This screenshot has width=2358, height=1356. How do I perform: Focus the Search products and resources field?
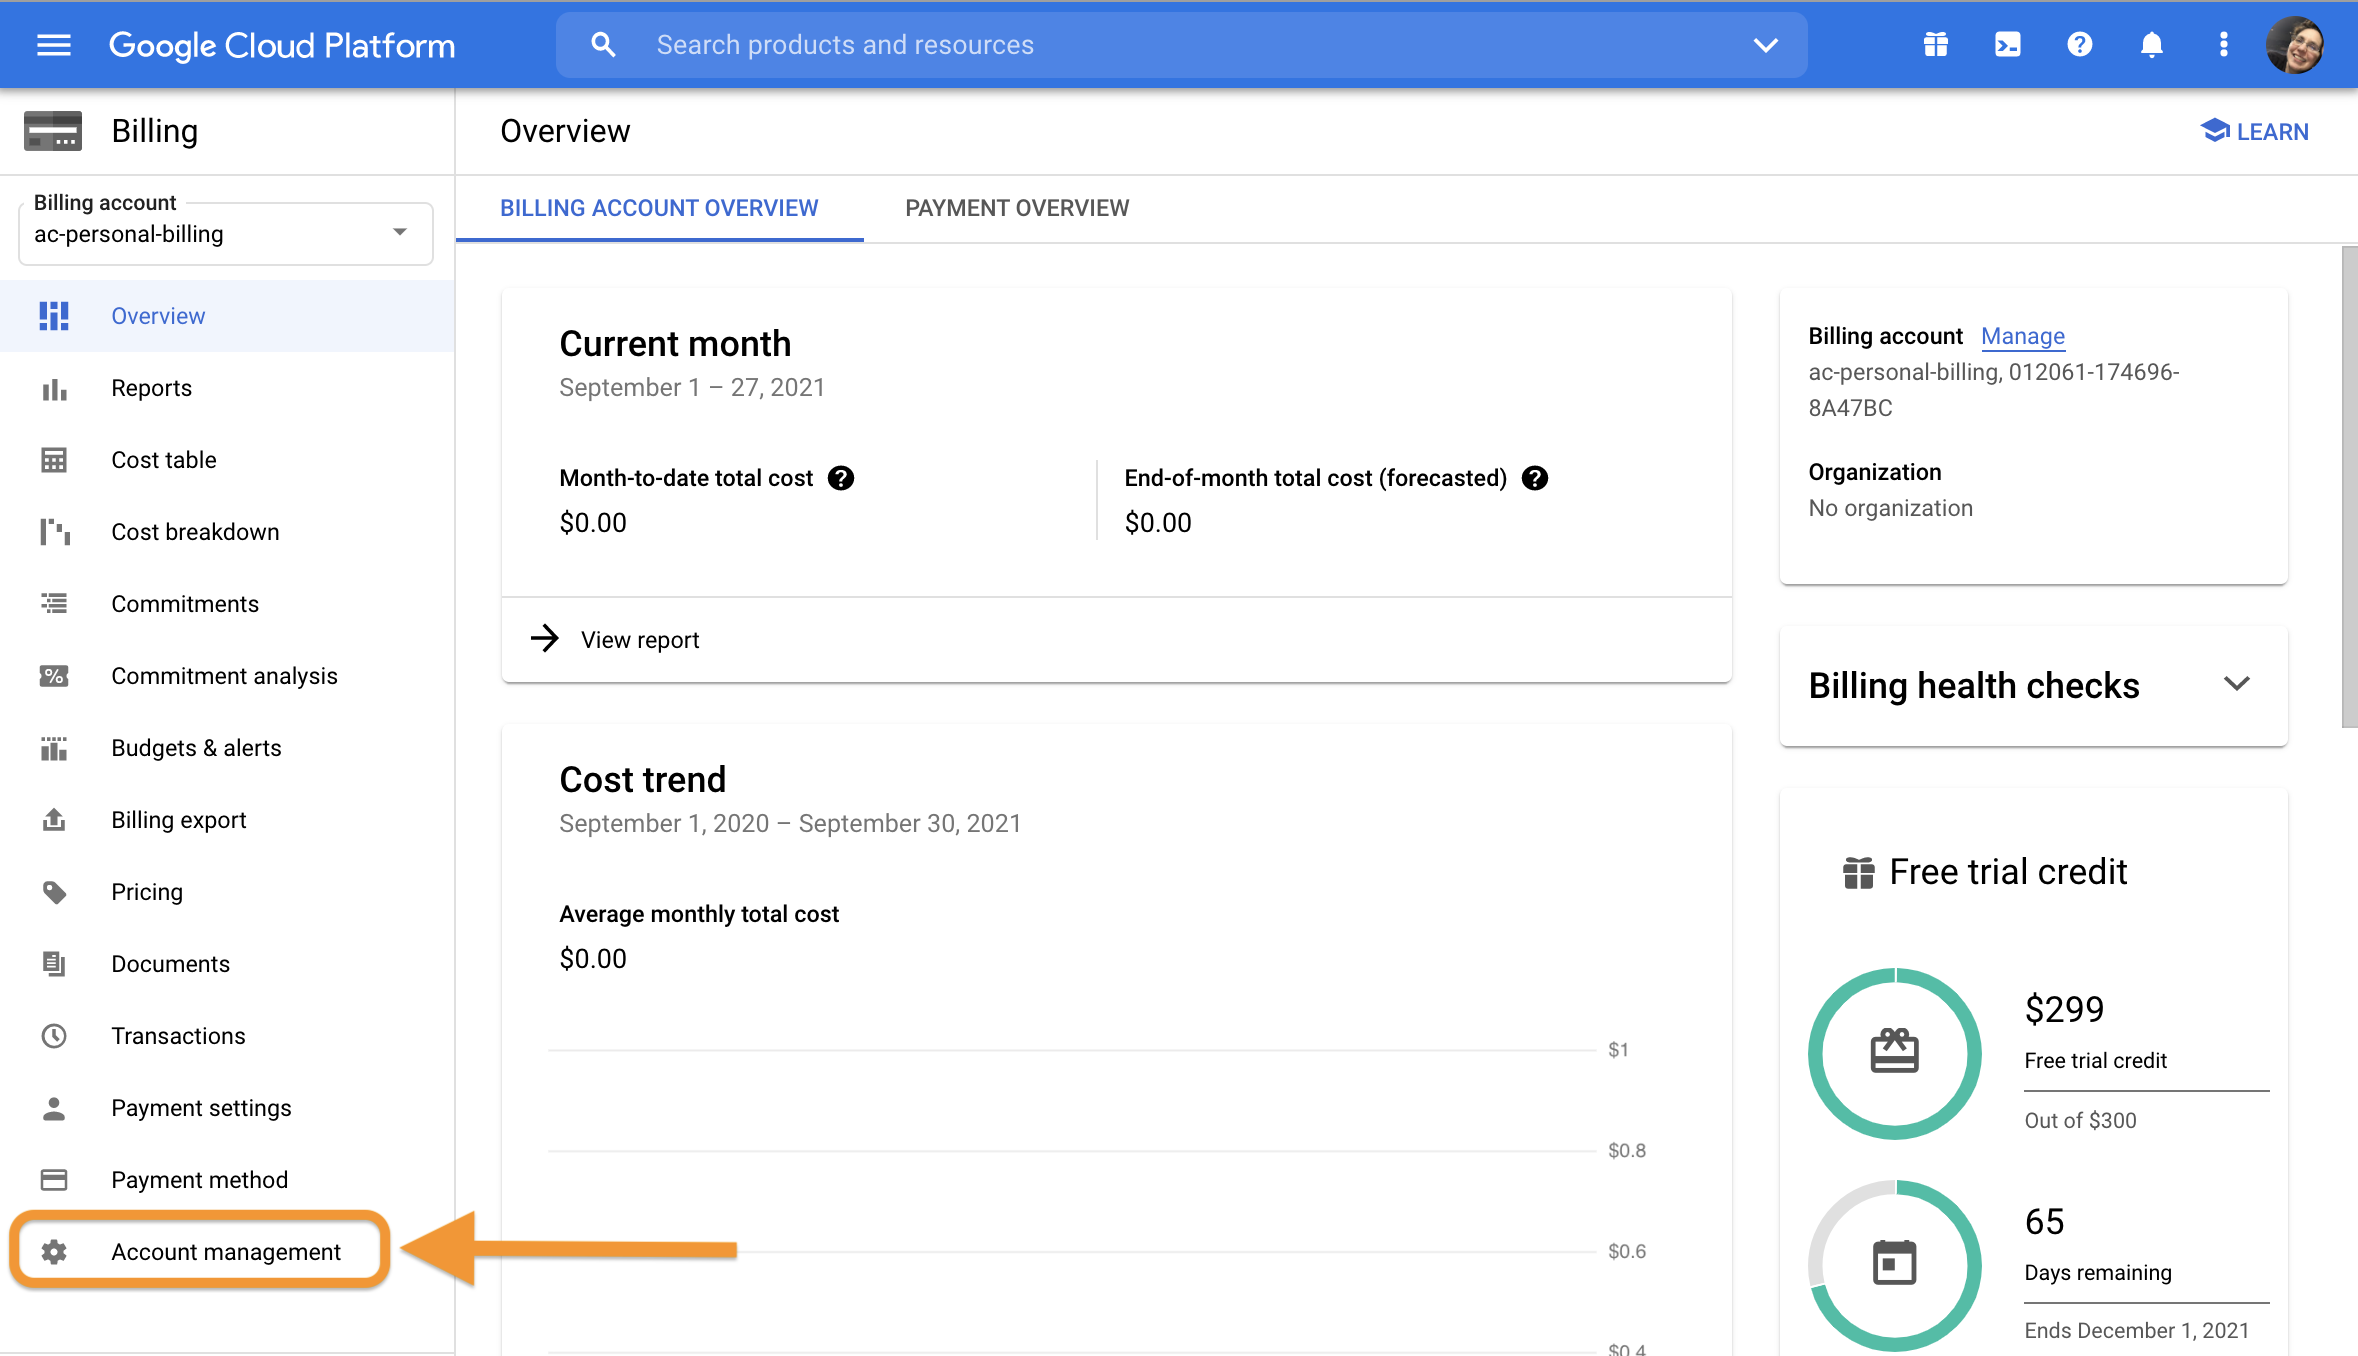[x=1181, y=45]
